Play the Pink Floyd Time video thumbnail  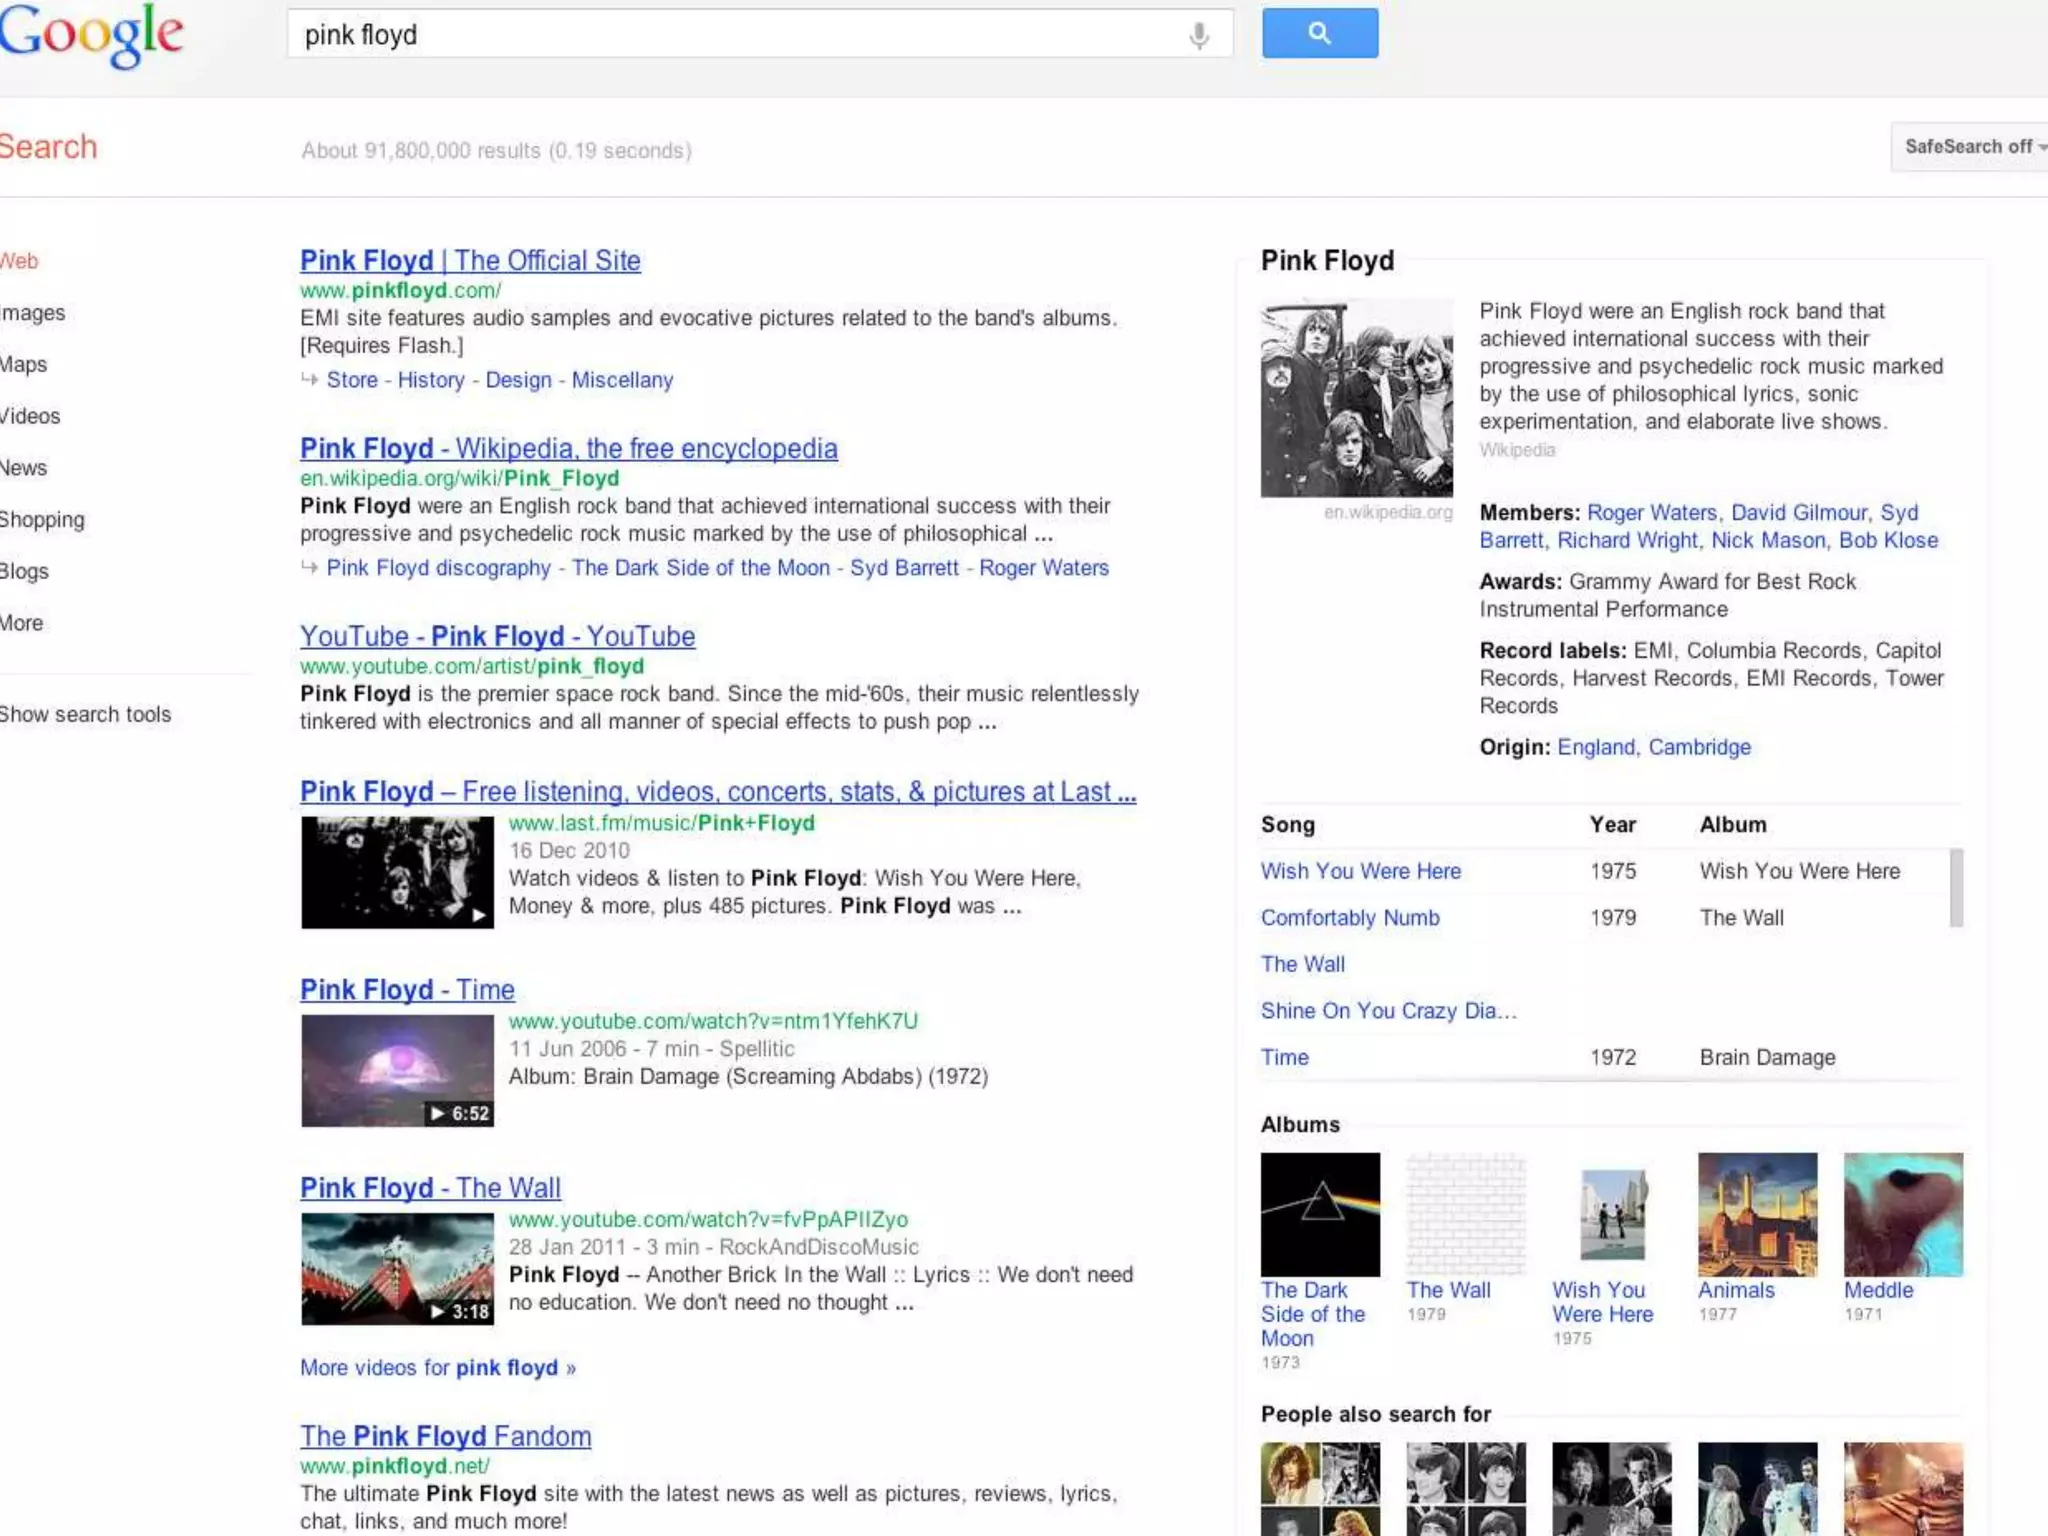tap(397, 1070)
